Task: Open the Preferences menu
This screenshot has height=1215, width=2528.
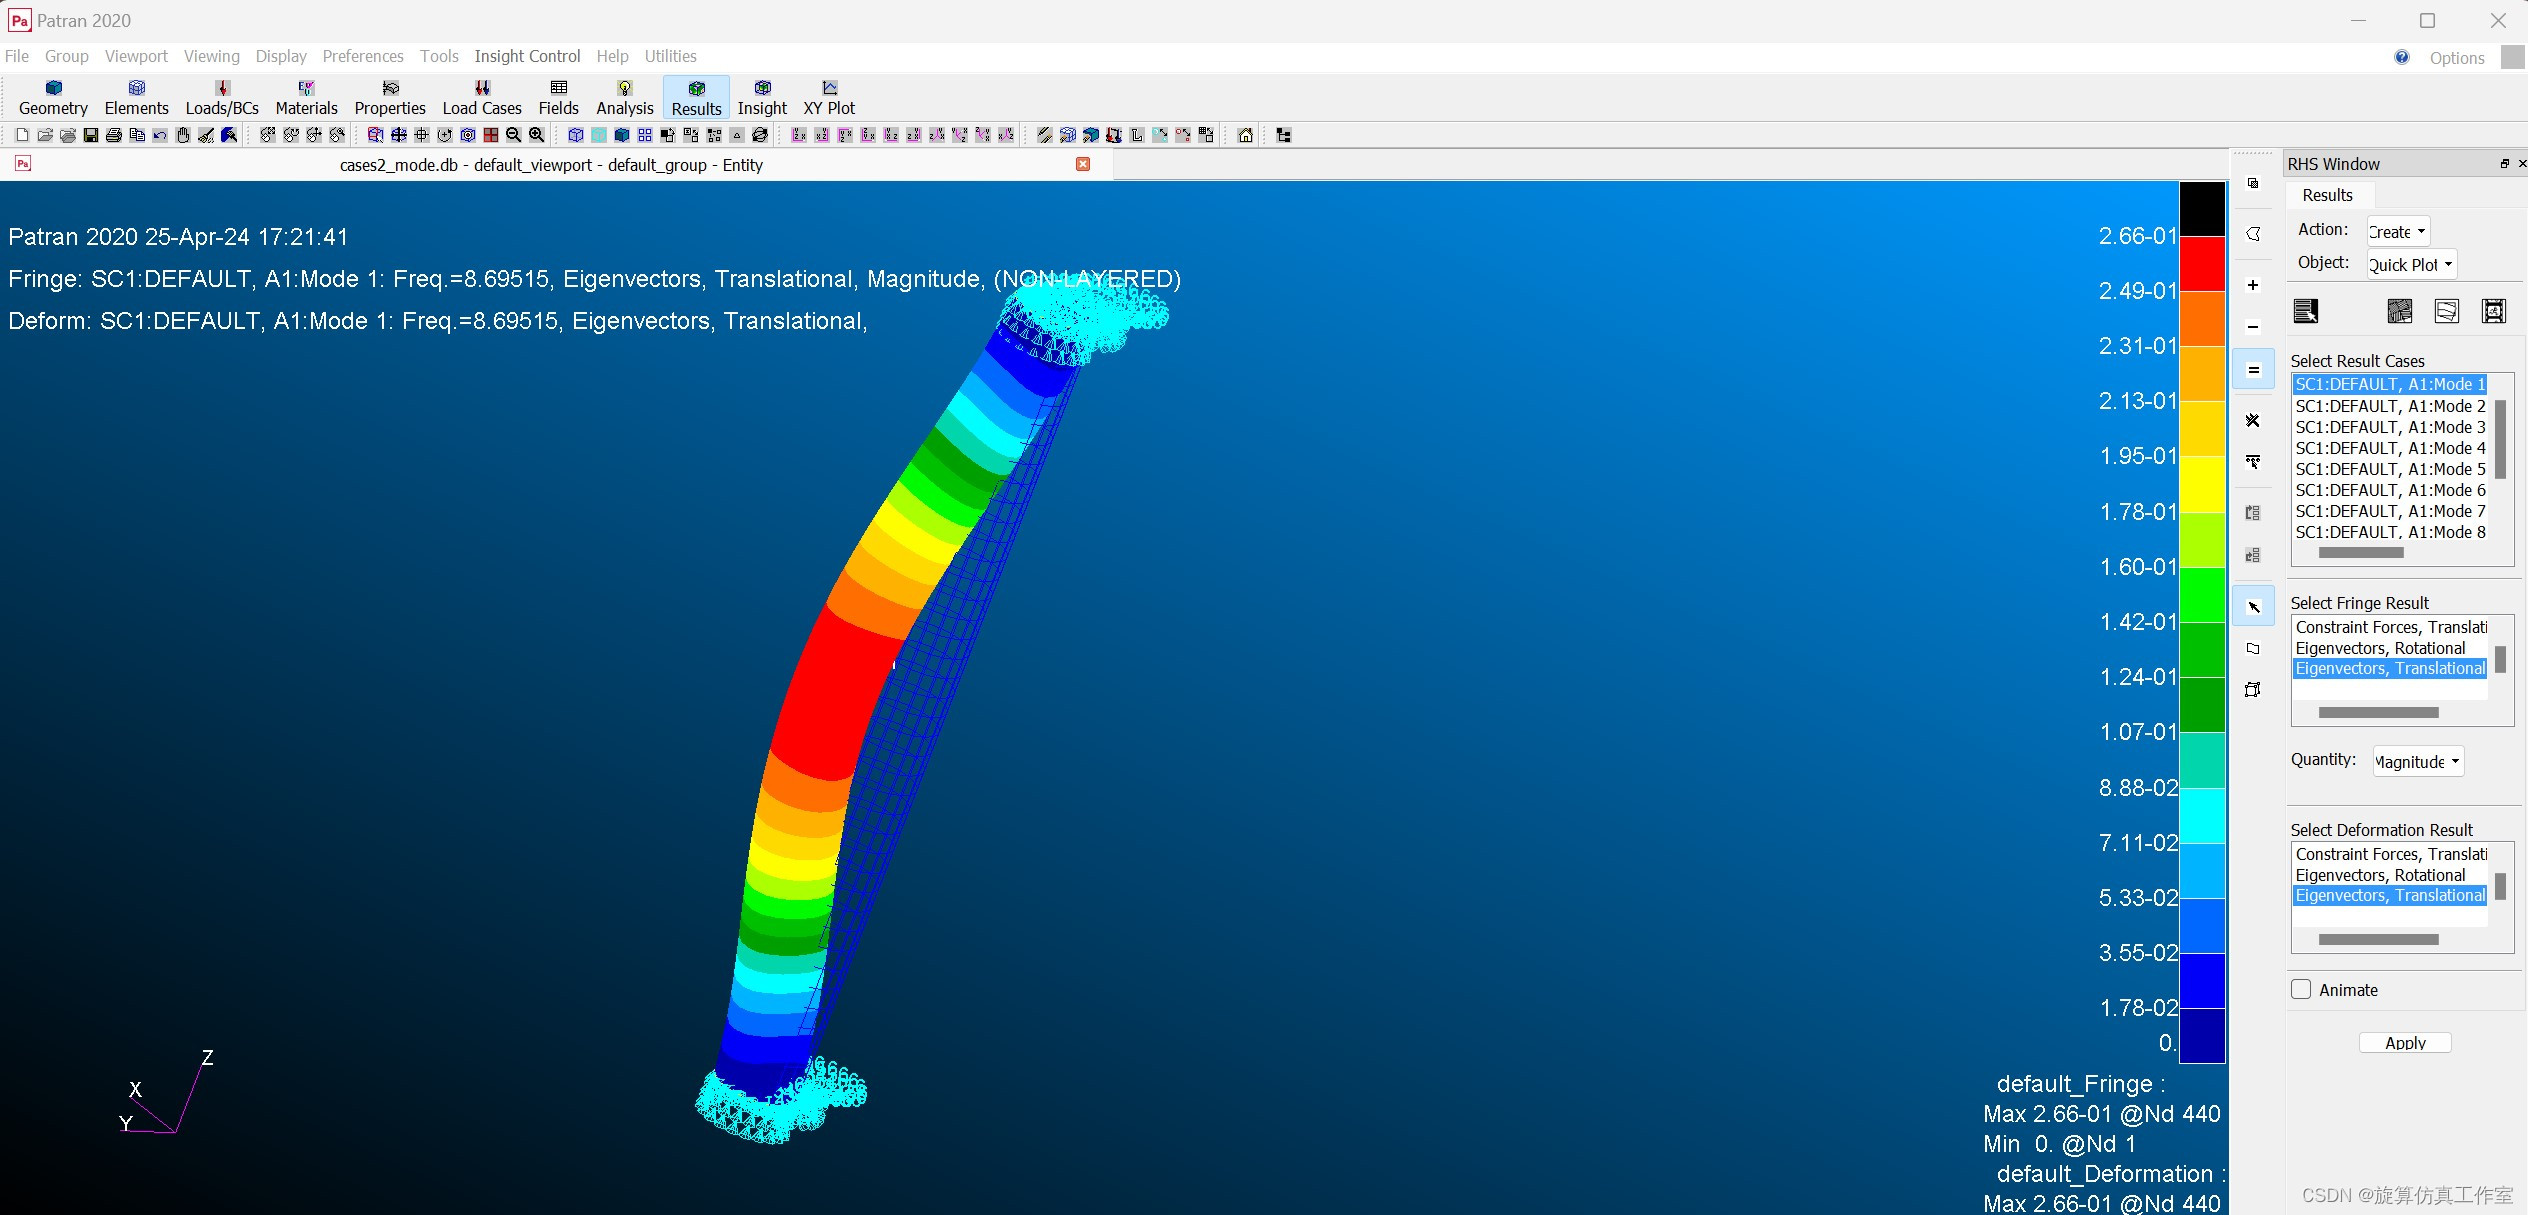Action: point(362,56)
